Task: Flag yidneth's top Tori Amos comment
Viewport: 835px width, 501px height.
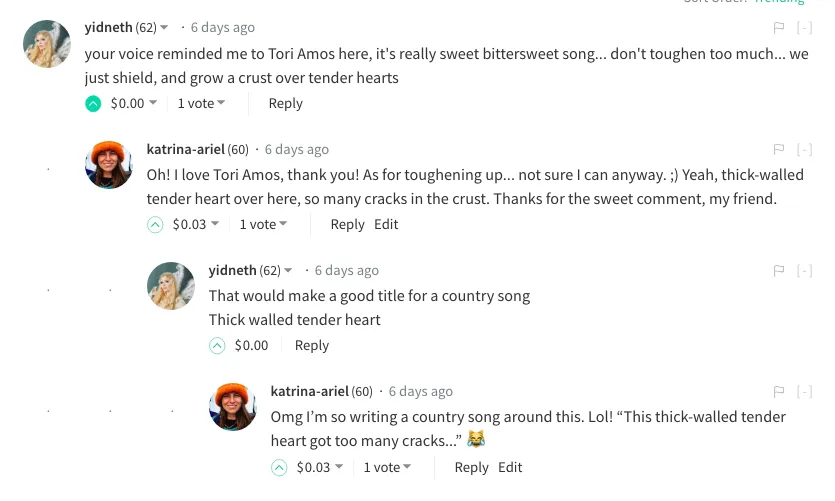Action: [x=779, y=28]
